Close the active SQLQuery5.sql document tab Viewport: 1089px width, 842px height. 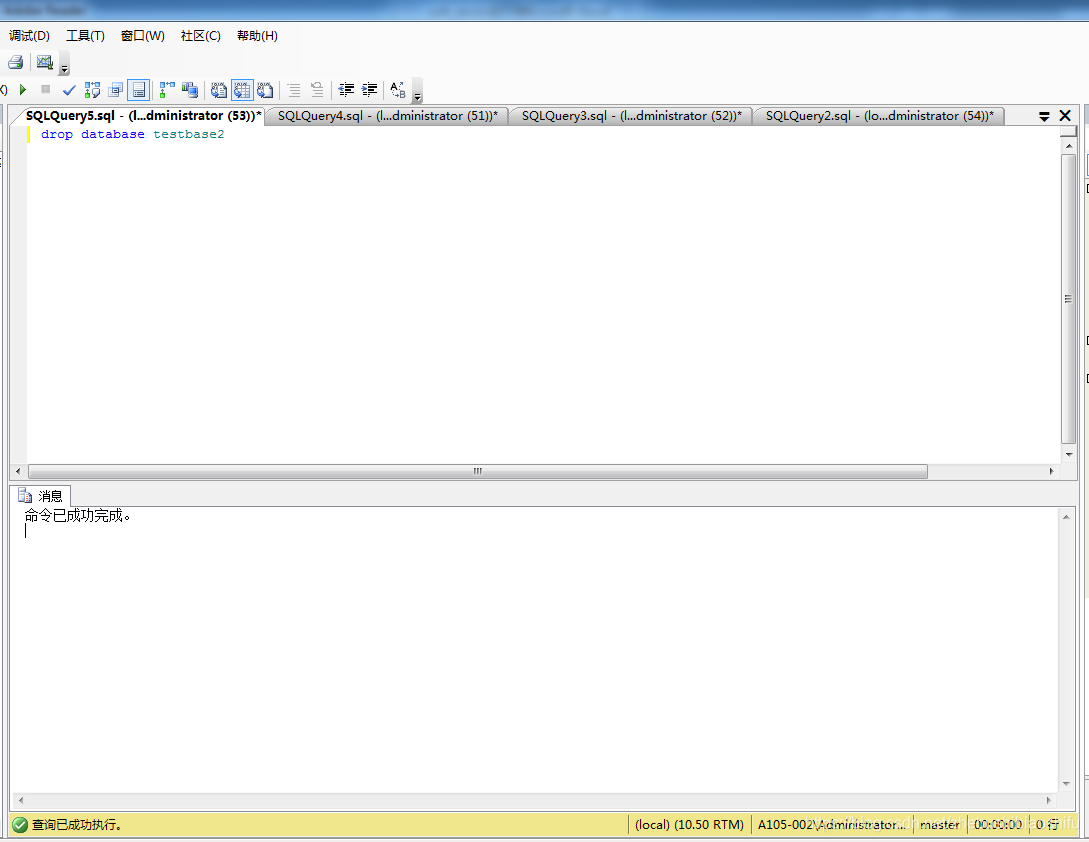click(1065, 116)
